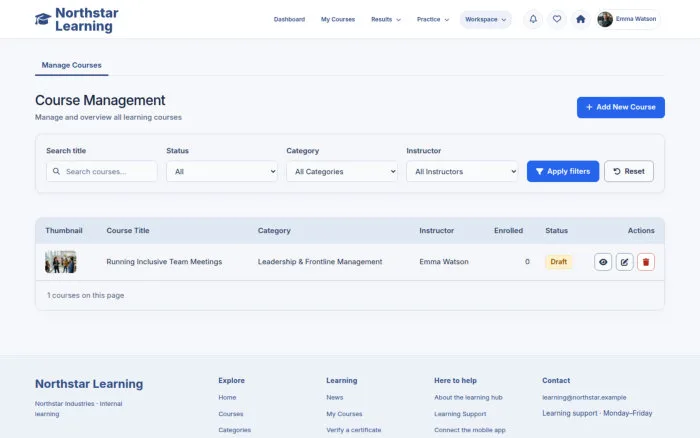Screen dimensions: 700x438
Task: Open the All Categories dropdown
Action: click(x=342, y=171)
